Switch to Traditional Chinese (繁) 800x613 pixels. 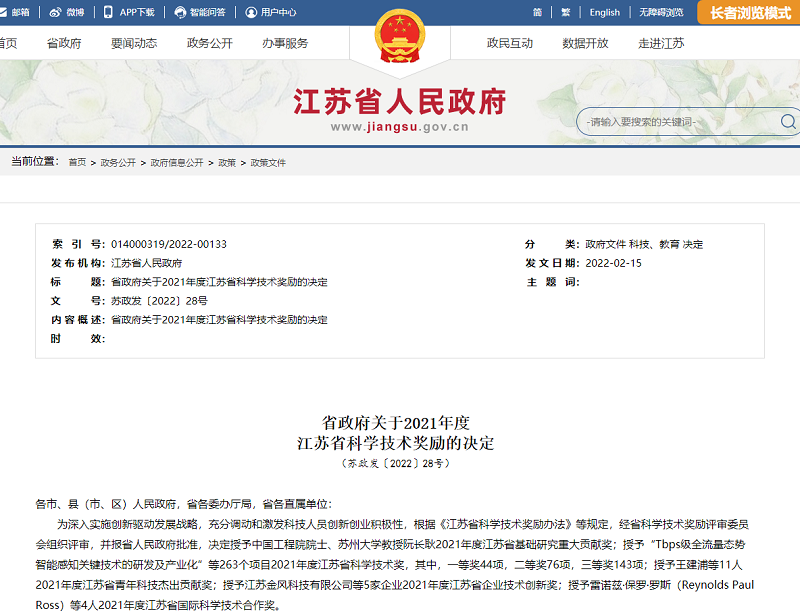[x=565, y=13]
